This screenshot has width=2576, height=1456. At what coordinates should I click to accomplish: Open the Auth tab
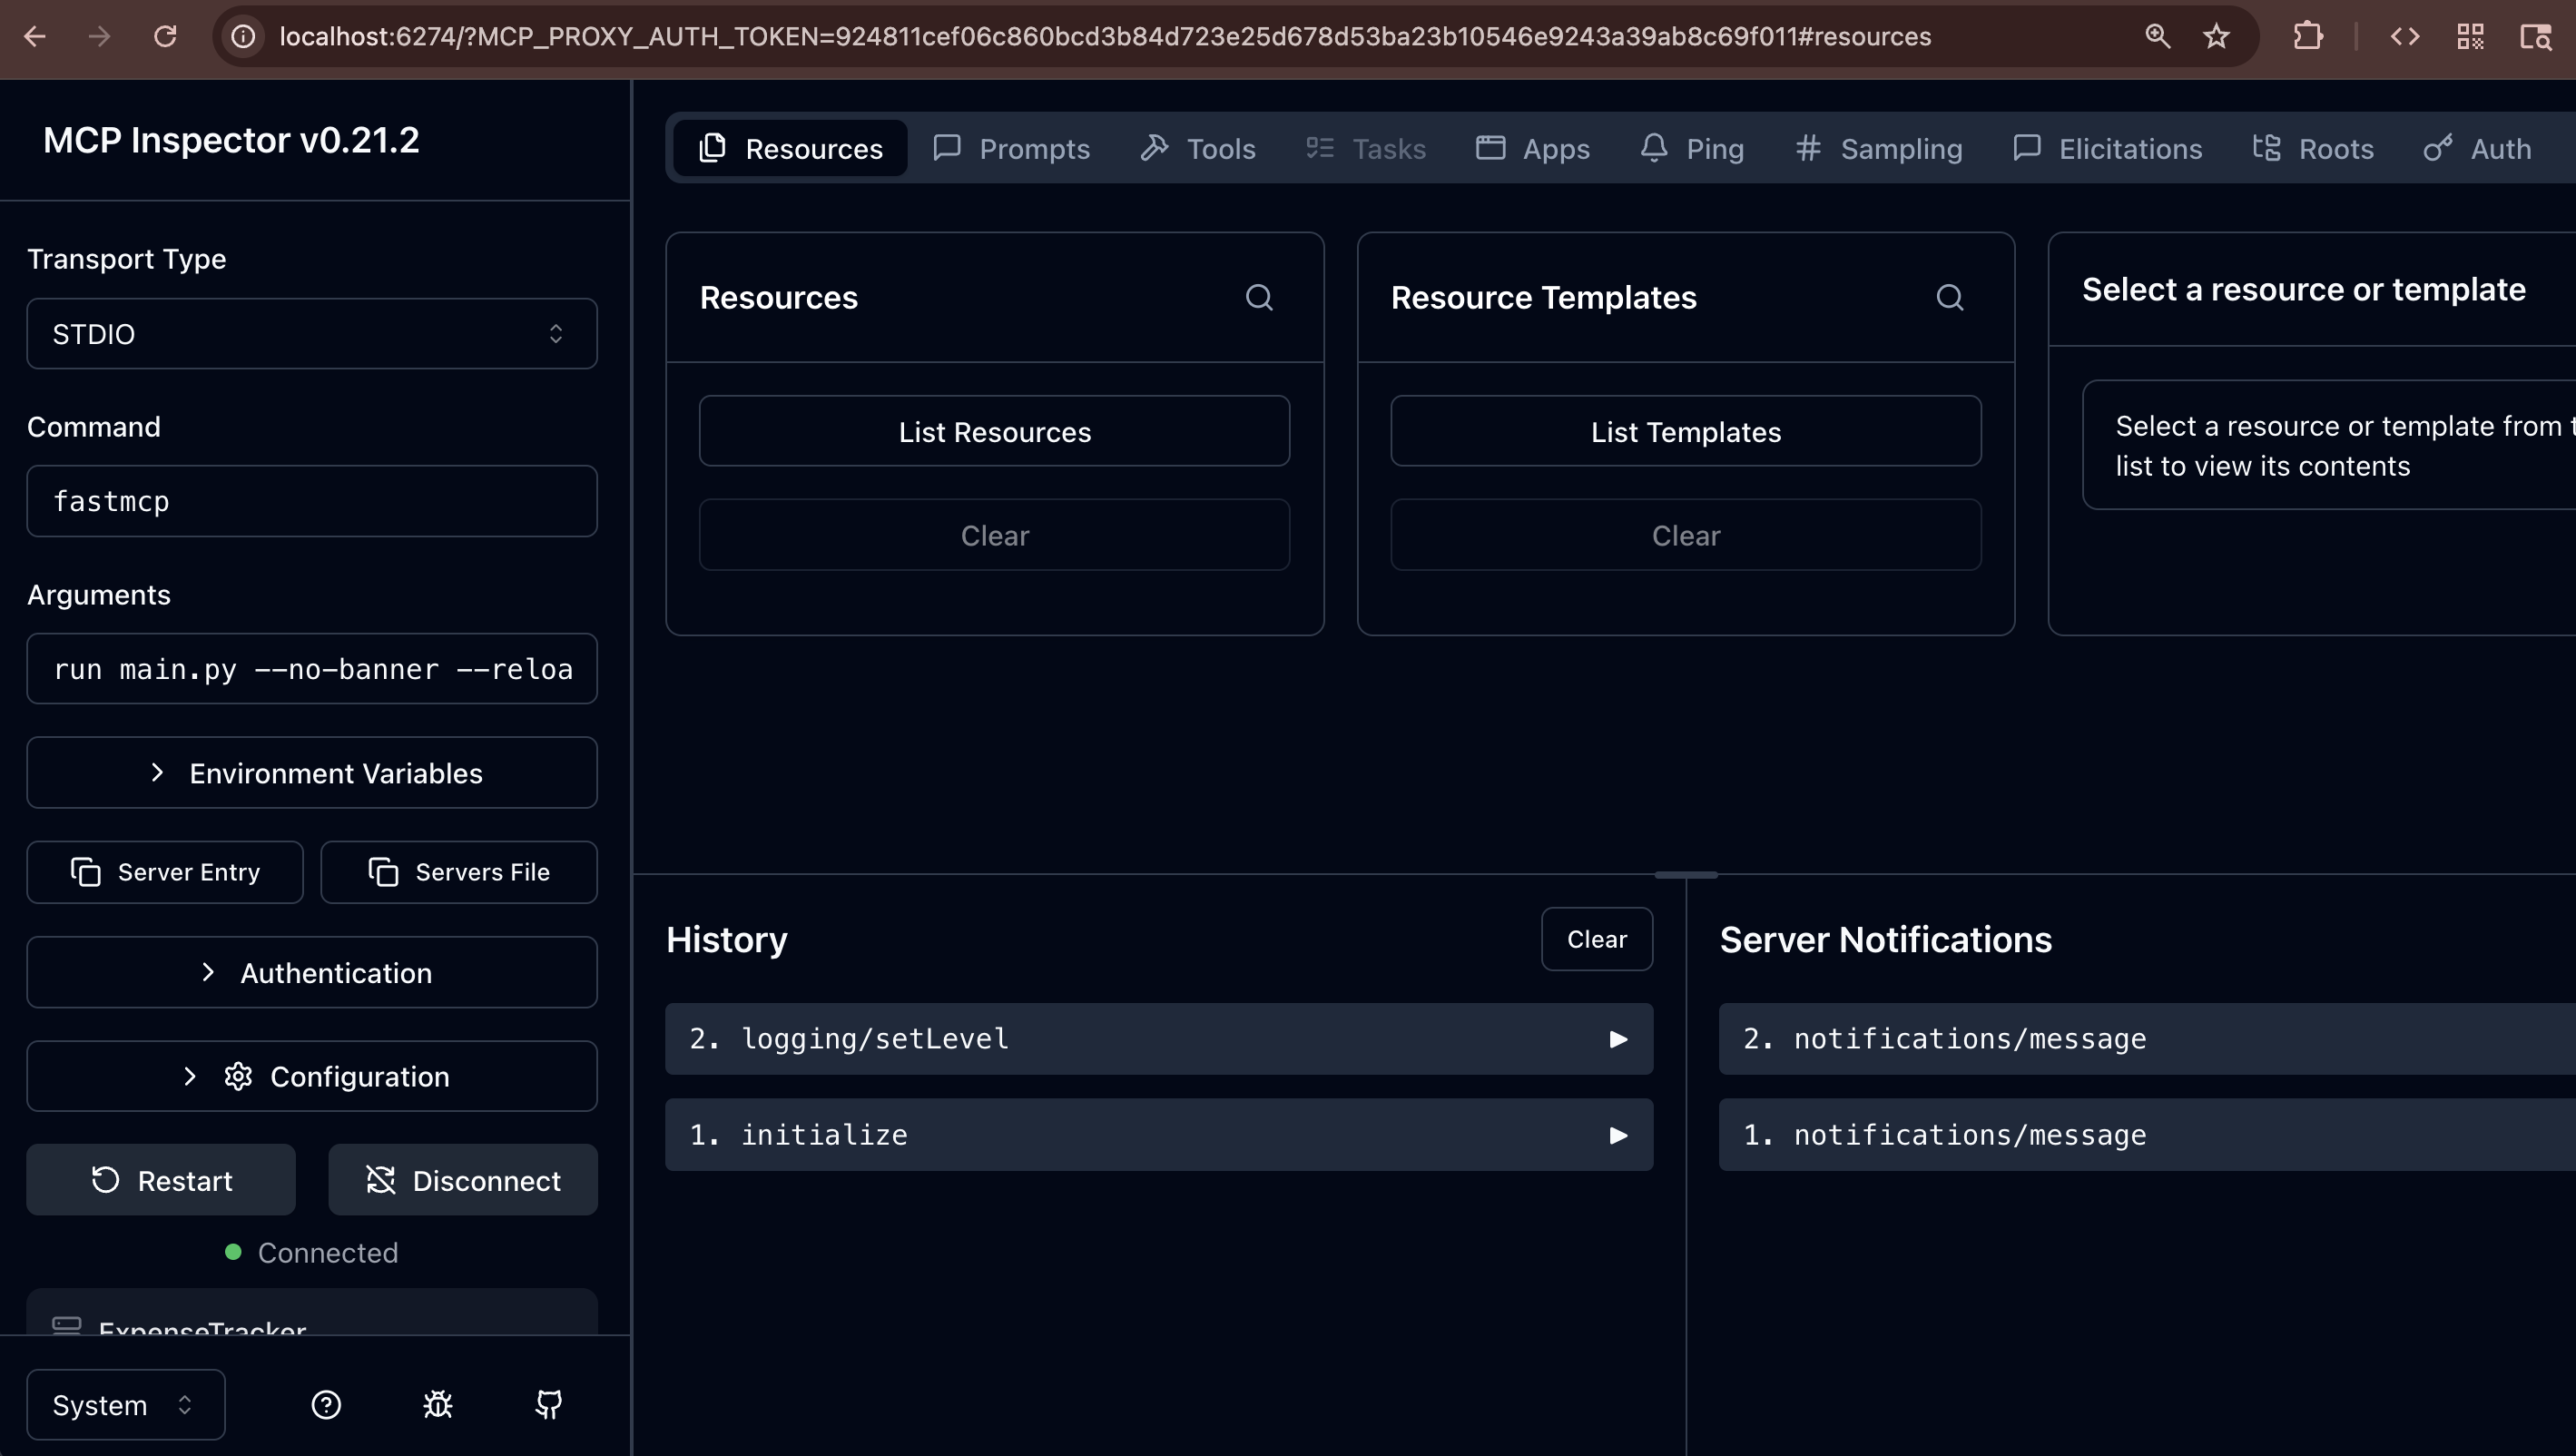[x=2478, y=148]
